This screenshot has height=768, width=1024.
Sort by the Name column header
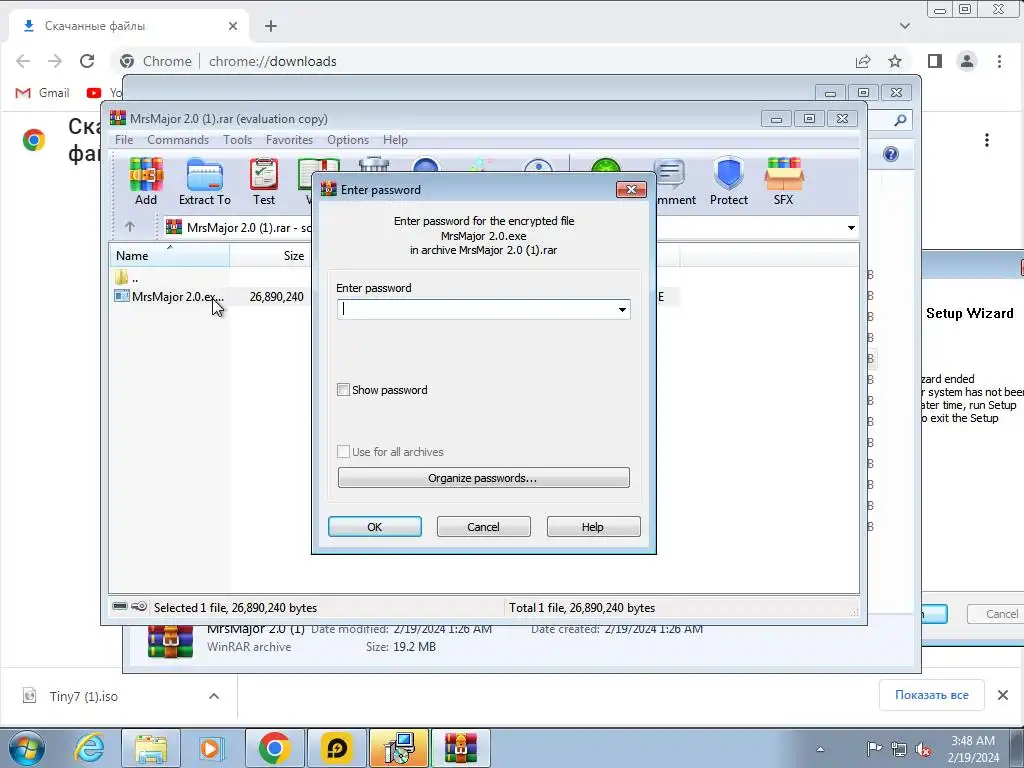coord(168,255)
